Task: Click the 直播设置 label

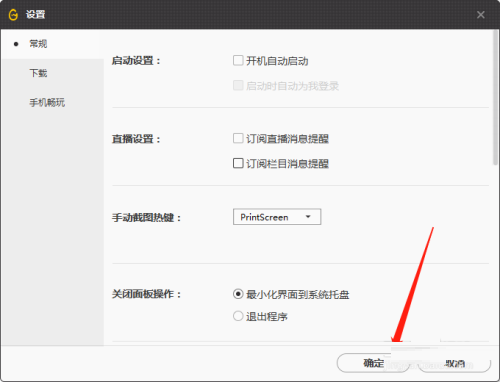Action: coord(136,139)
